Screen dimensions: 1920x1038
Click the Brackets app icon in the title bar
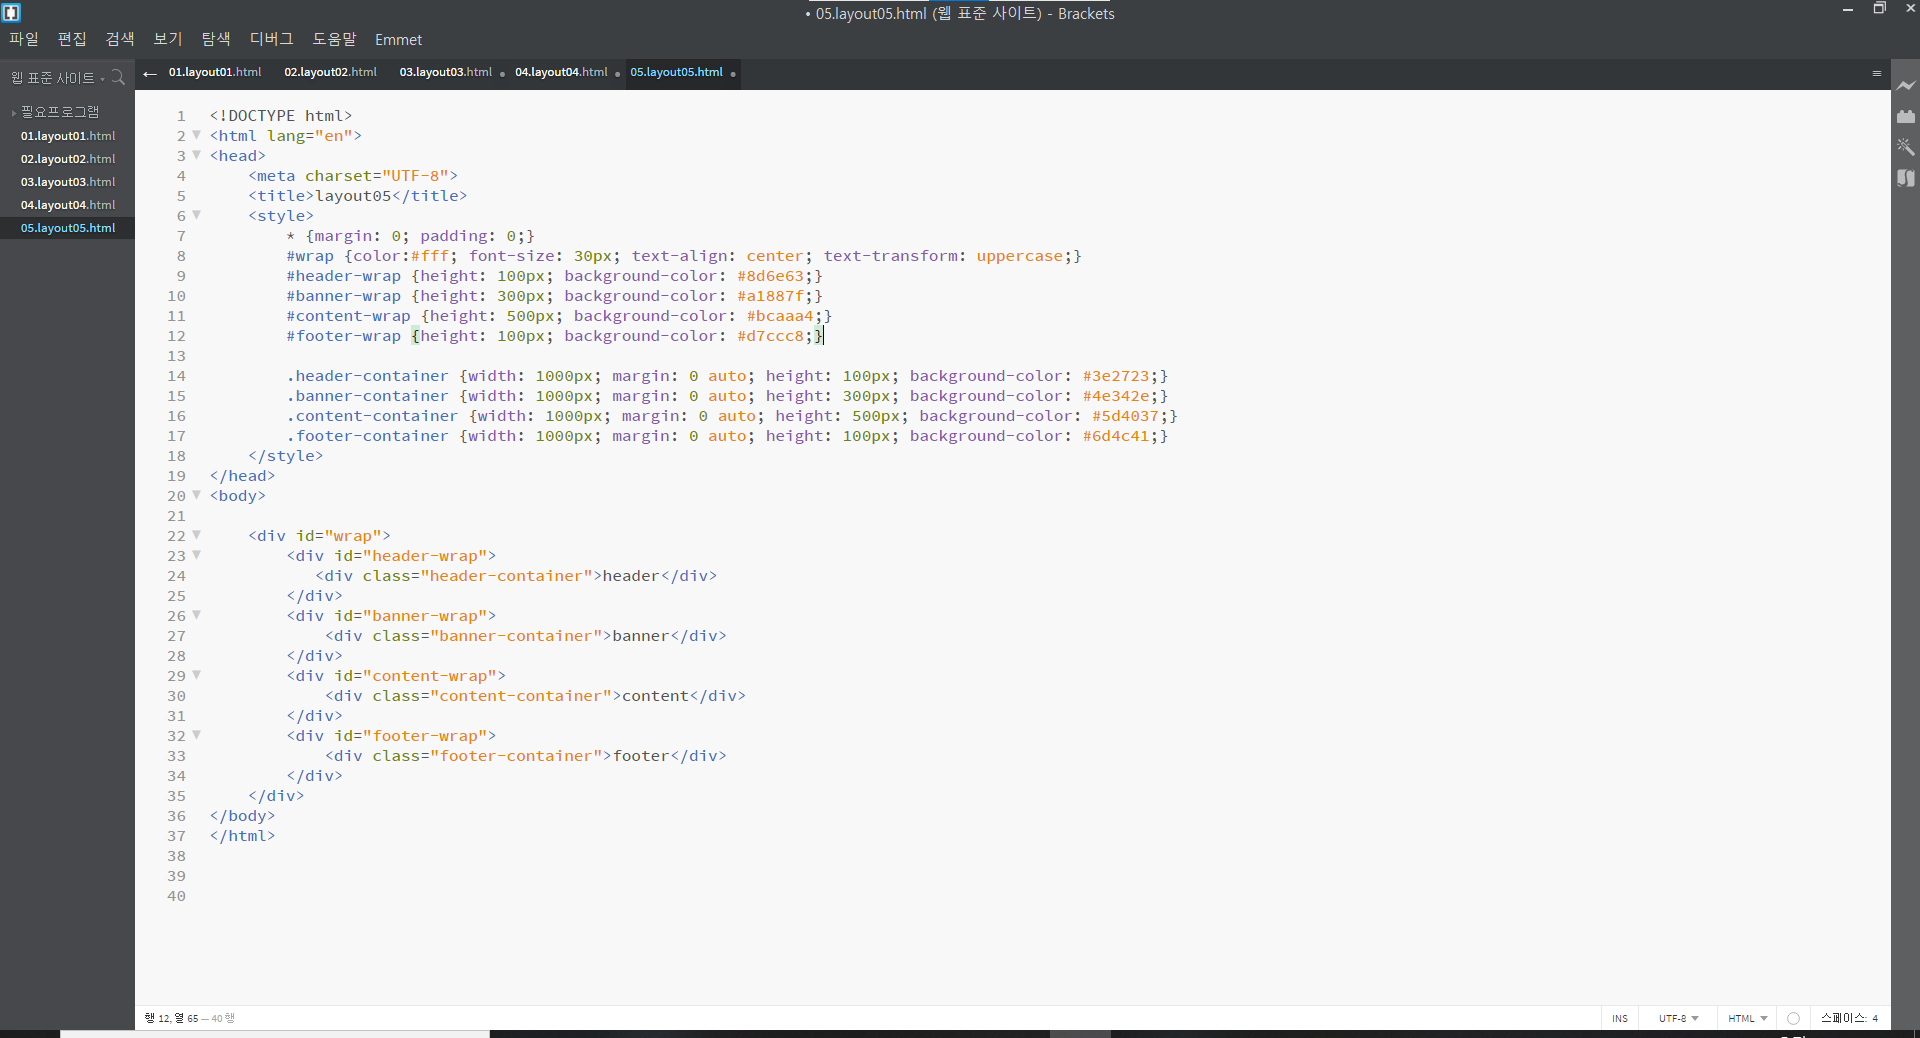pyautogui.click(x=12, y=13)
